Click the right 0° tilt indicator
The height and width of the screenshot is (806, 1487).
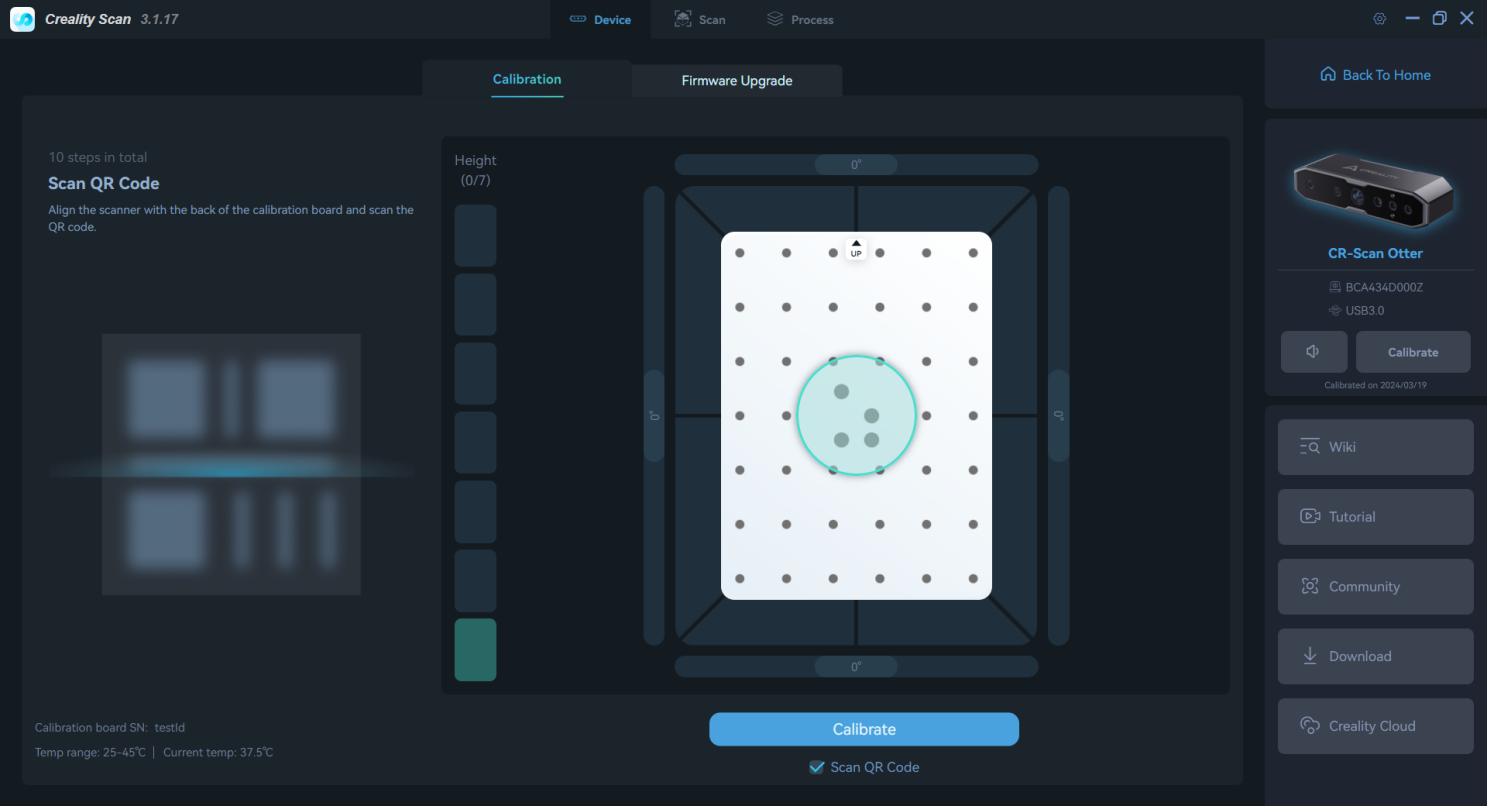pos(1059,415)
